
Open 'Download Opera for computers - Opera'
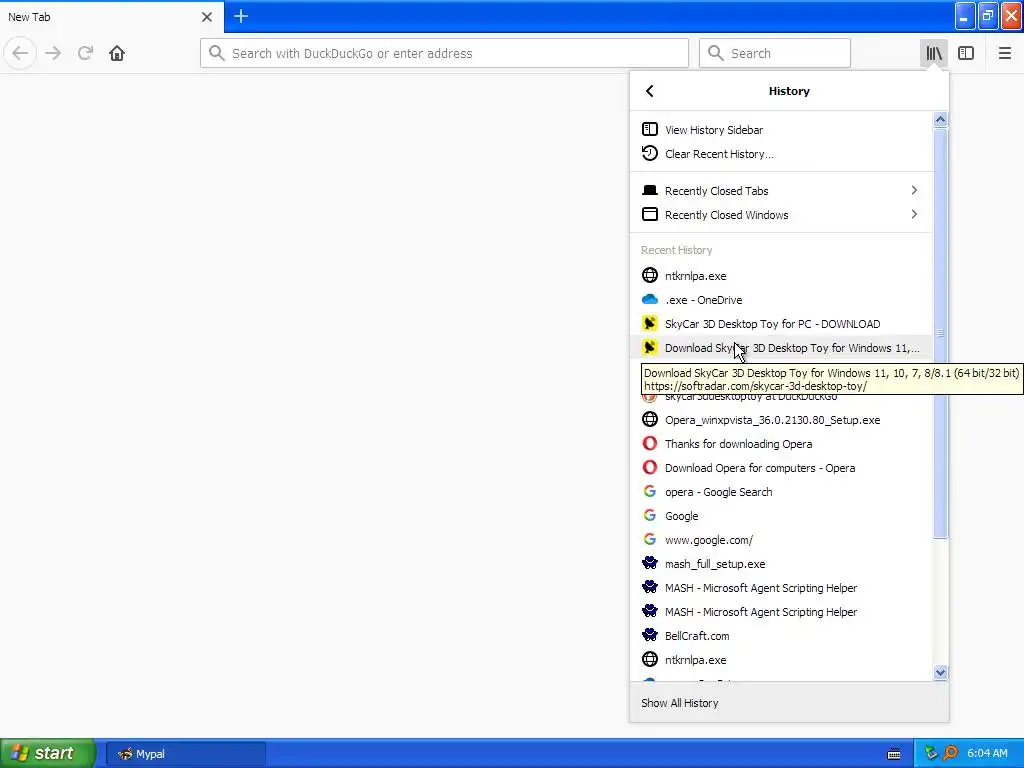coord(781,468)
